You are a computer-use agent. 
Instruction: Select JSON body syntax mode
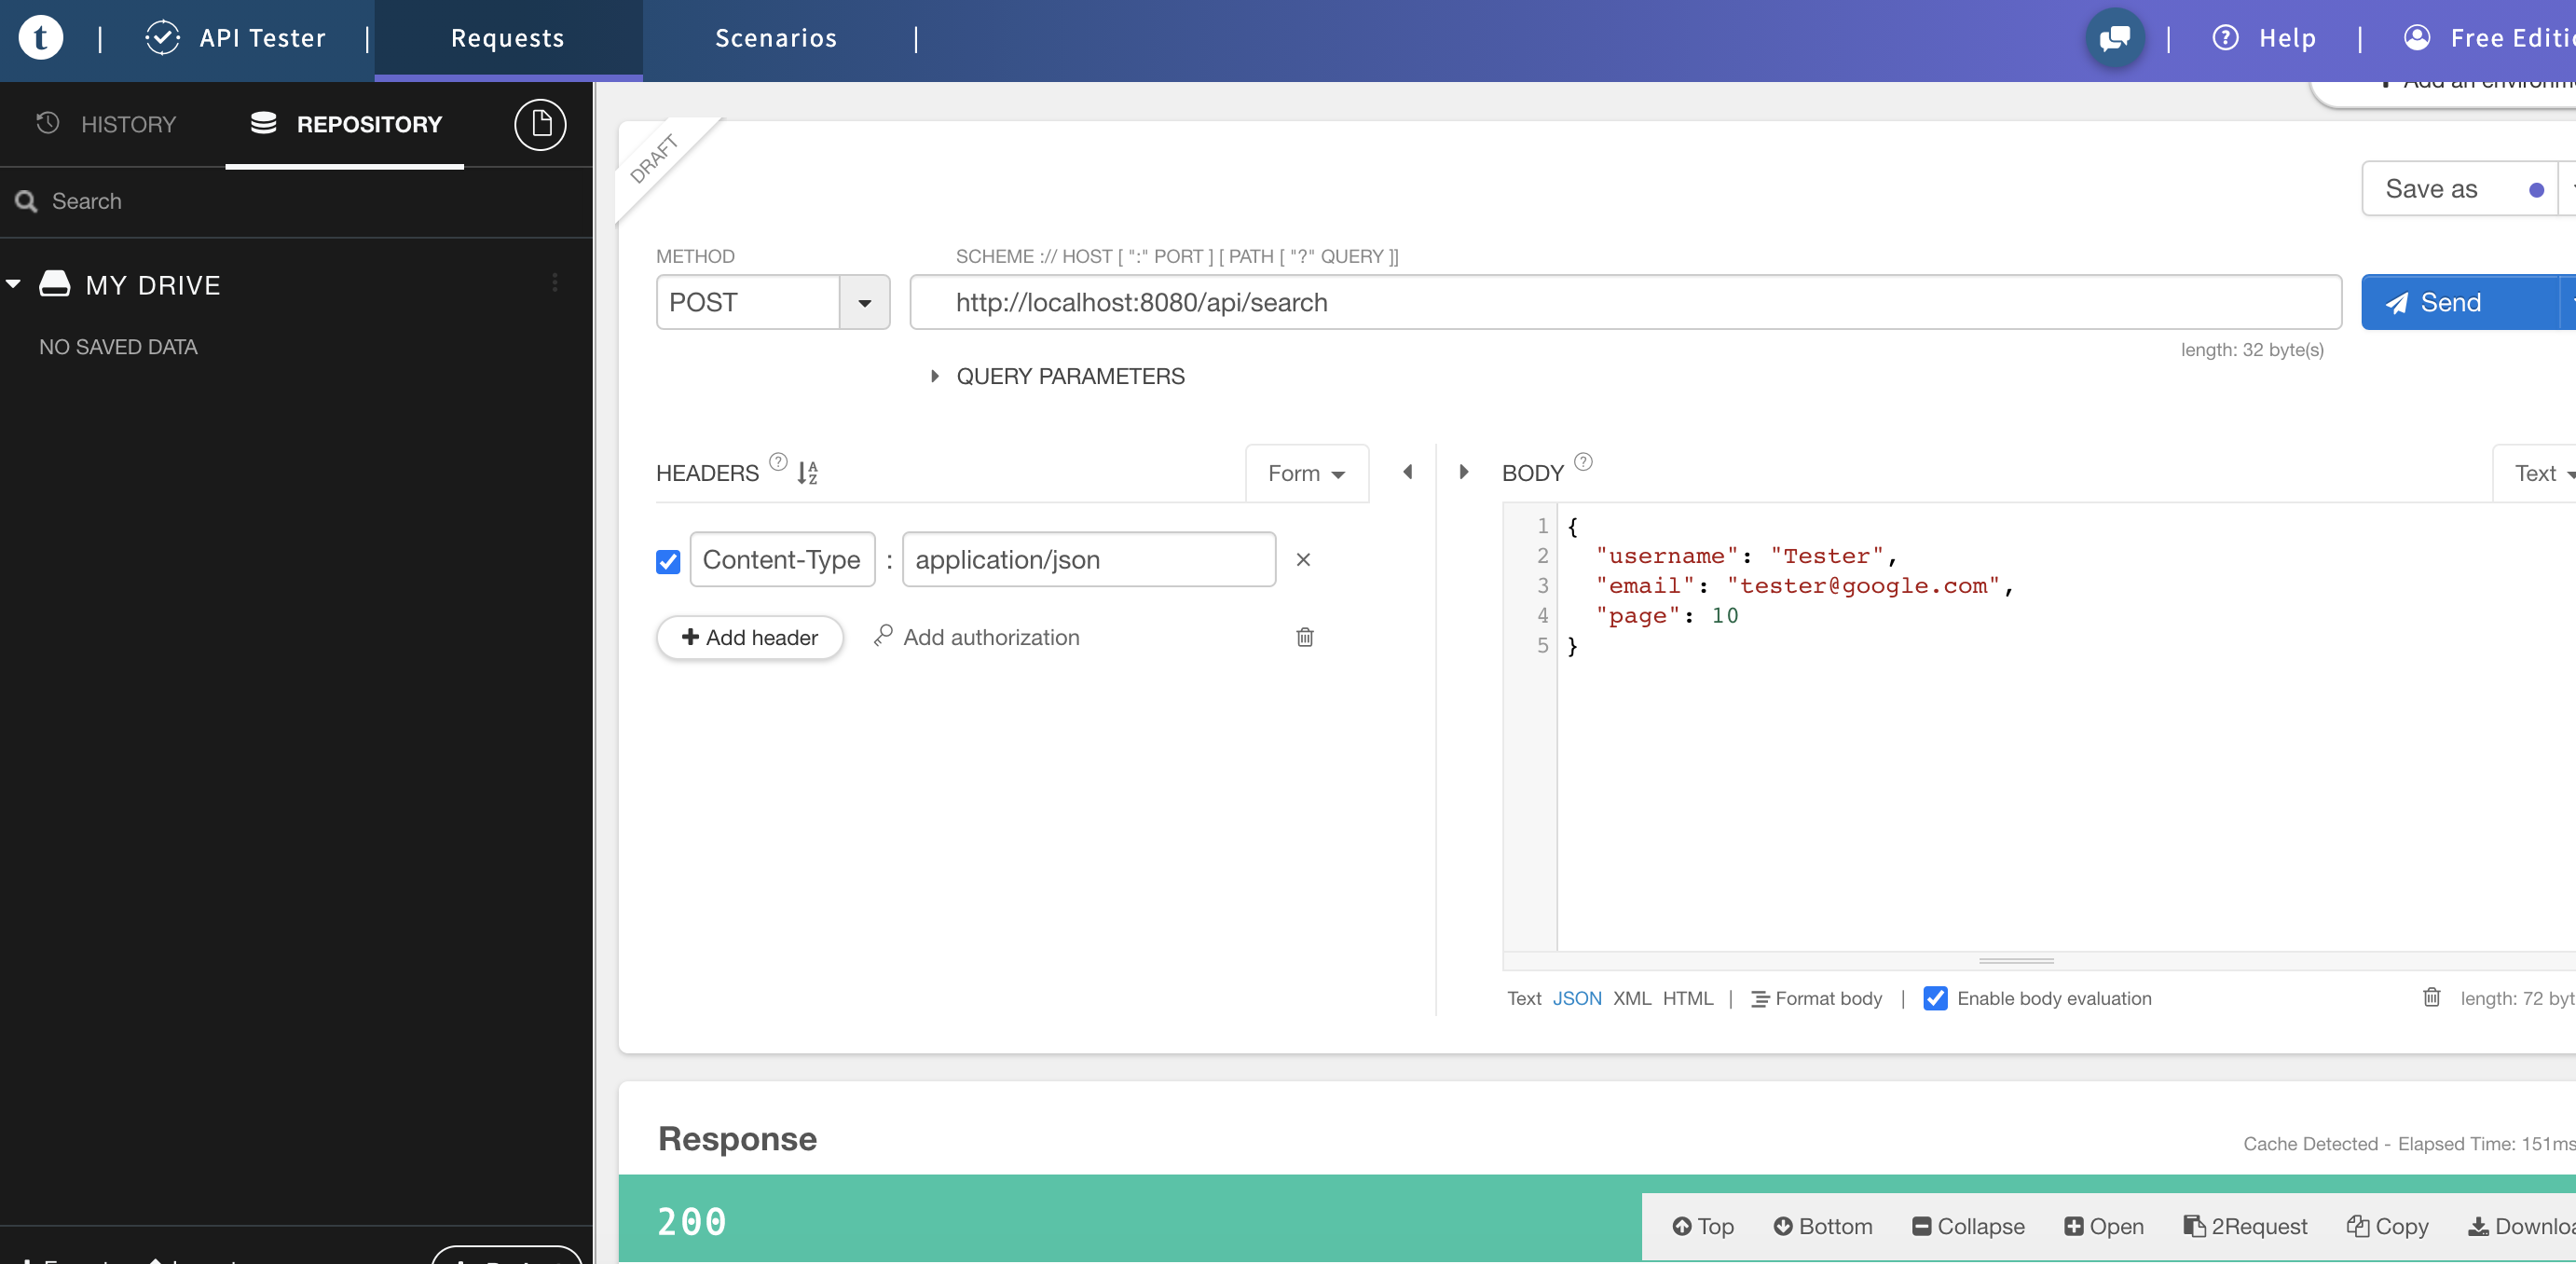(1576, 998)
